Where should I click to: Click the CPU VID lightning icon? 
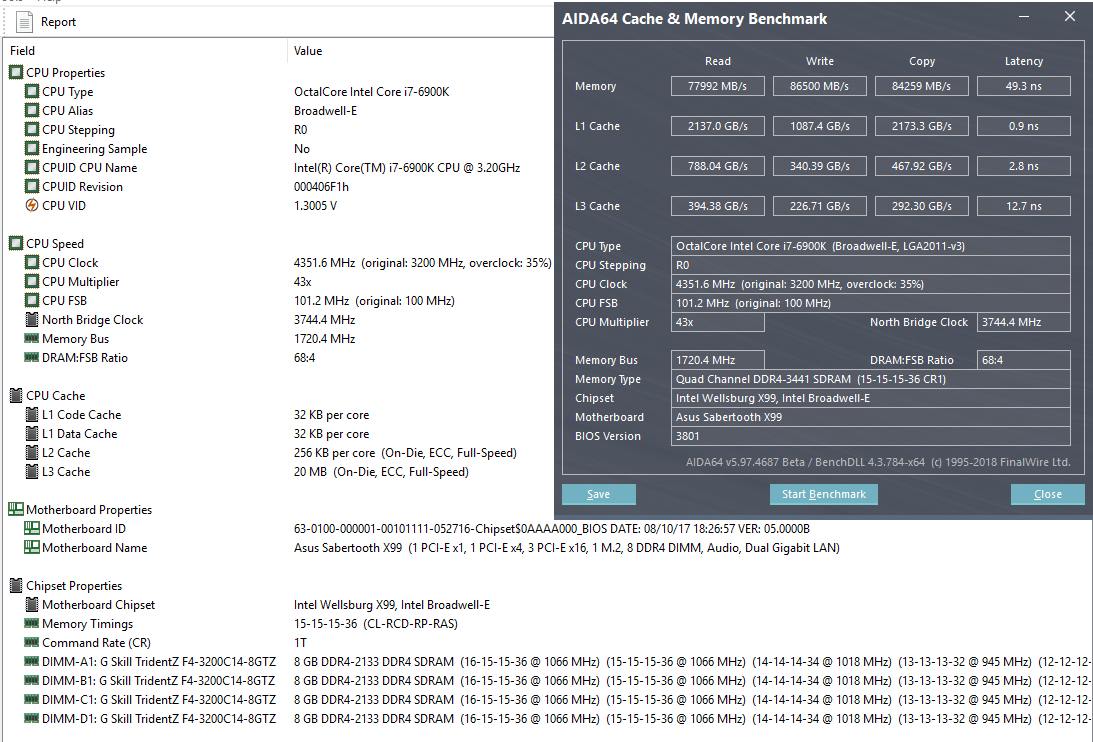32,206
